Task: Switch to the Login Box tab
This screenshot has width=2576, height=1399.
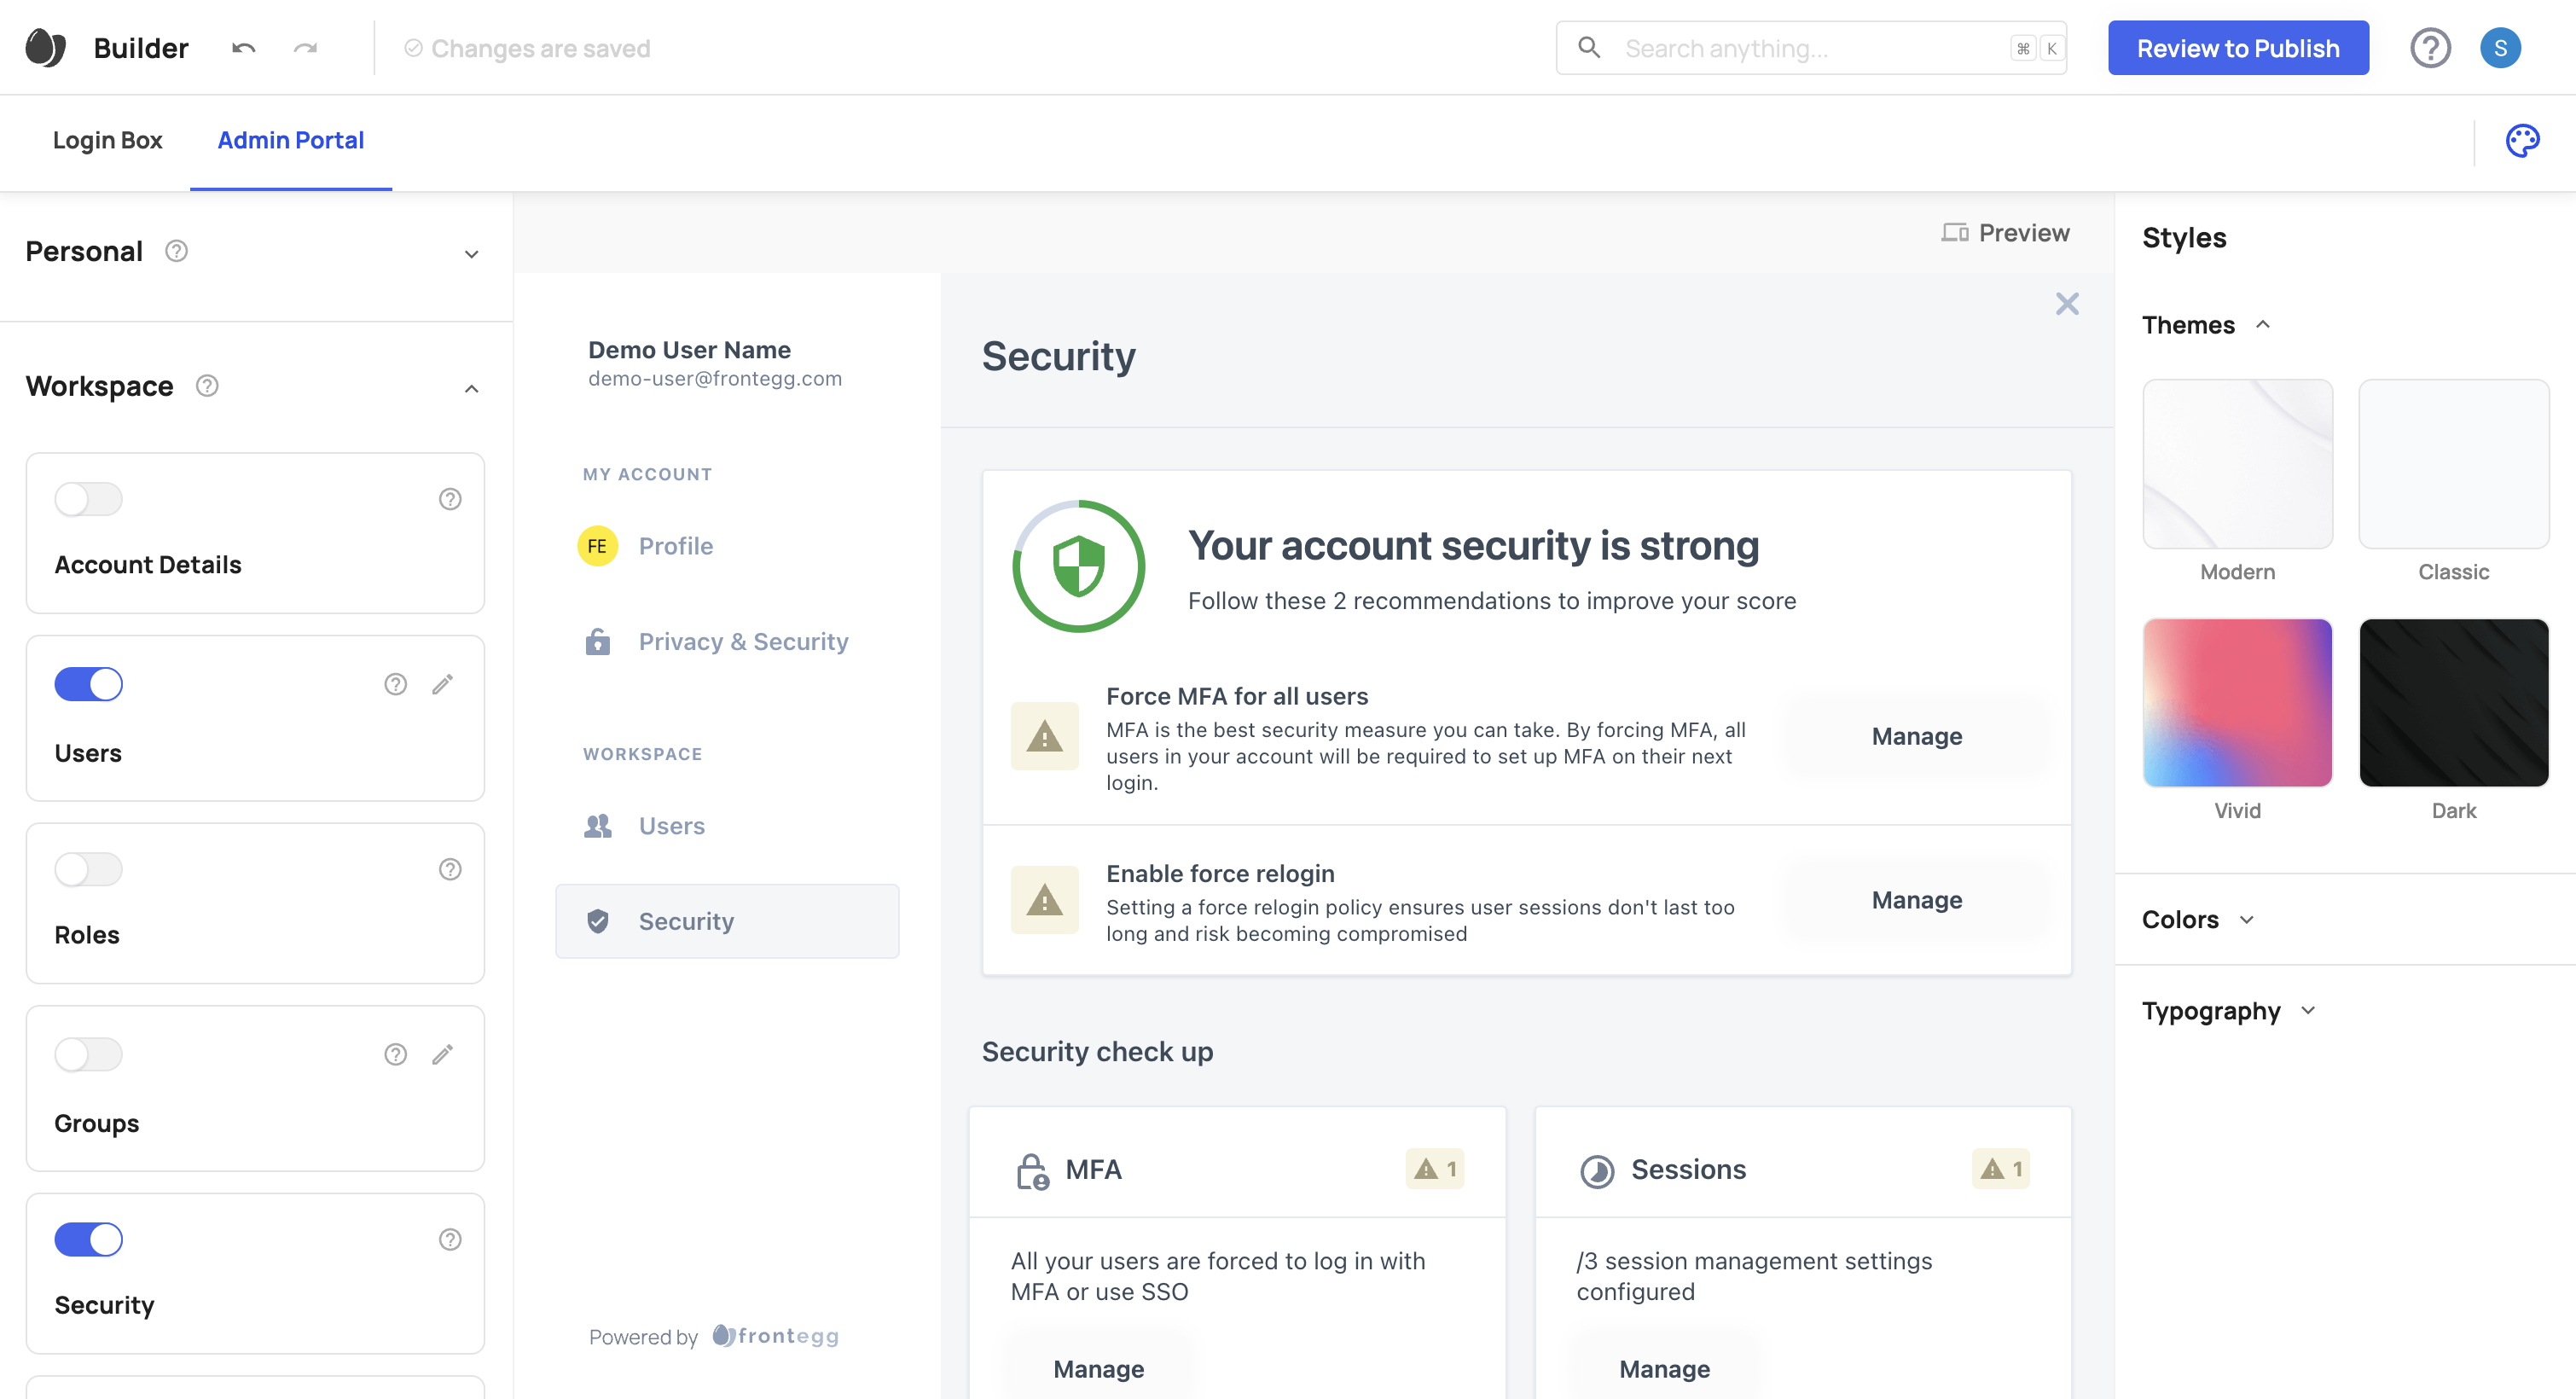Action: (107, 141)
